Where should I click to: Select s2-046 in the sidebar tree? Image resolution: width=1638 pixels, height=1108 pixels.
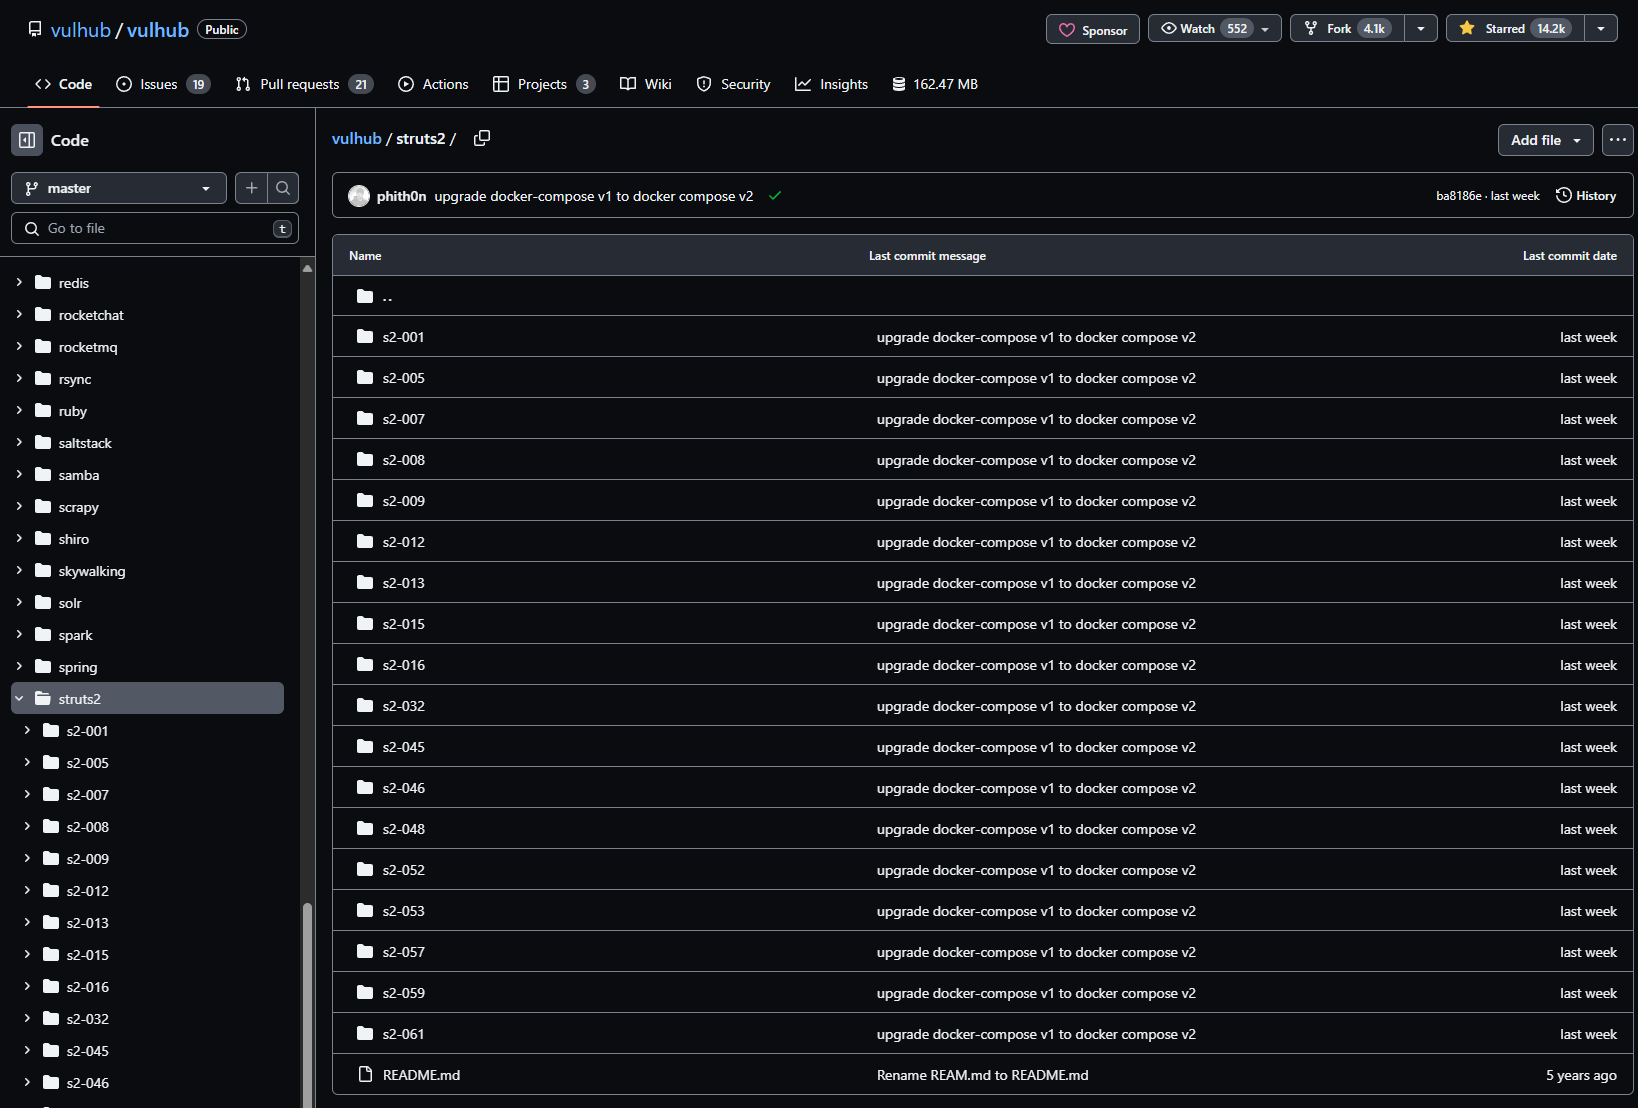(x=88, y=1083)
